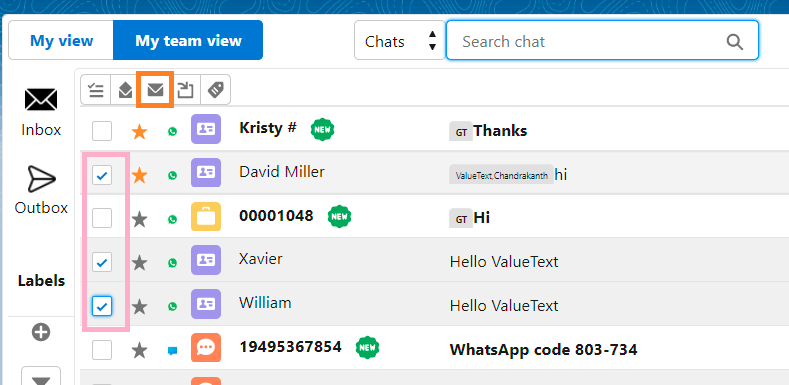Star the Xavier chat
This screenshot has height=385, width=789.
(x=139, y=263)
